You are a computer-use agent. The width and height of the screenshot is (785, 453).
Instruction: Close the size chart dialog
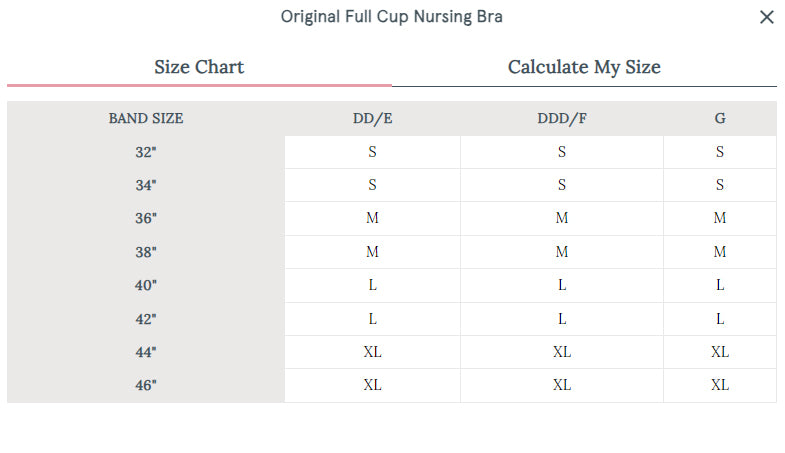click(767, 17)
